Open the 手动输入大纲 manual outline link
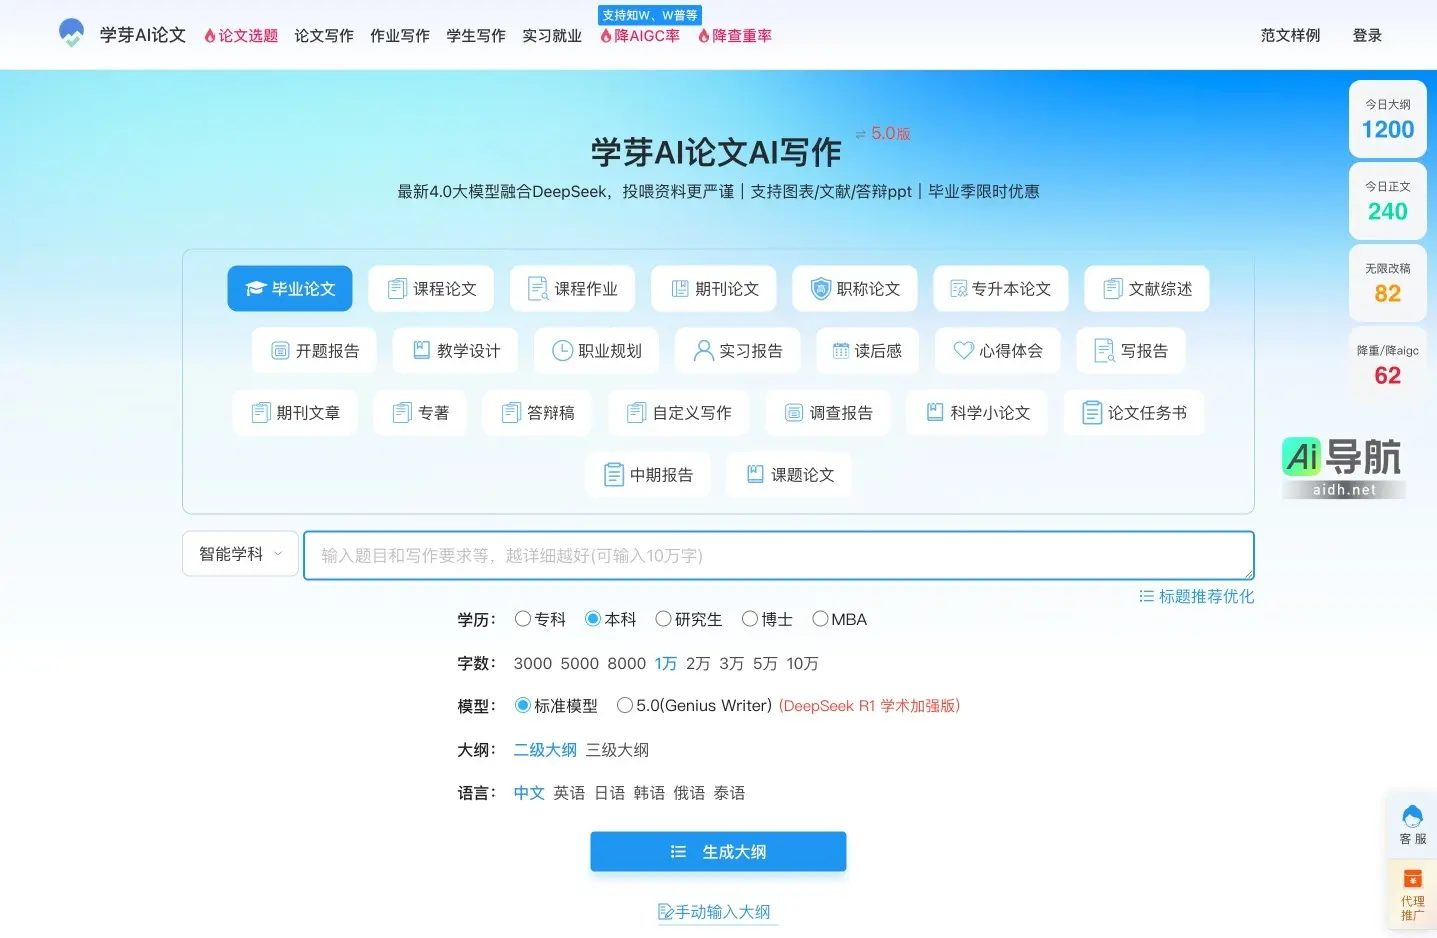Screen dimensions: 1437x938 717,911
